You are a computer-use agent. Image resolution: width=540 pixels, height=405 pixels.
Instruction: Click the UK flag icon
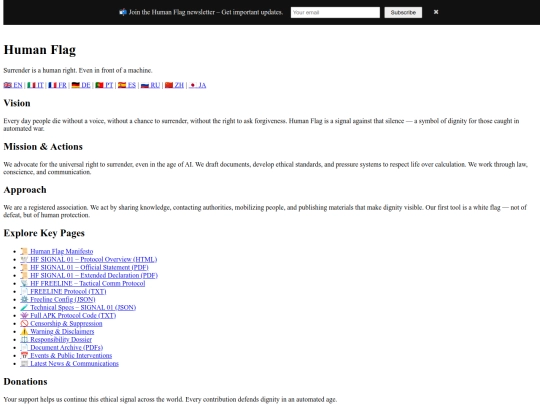[x=8, y=85]
